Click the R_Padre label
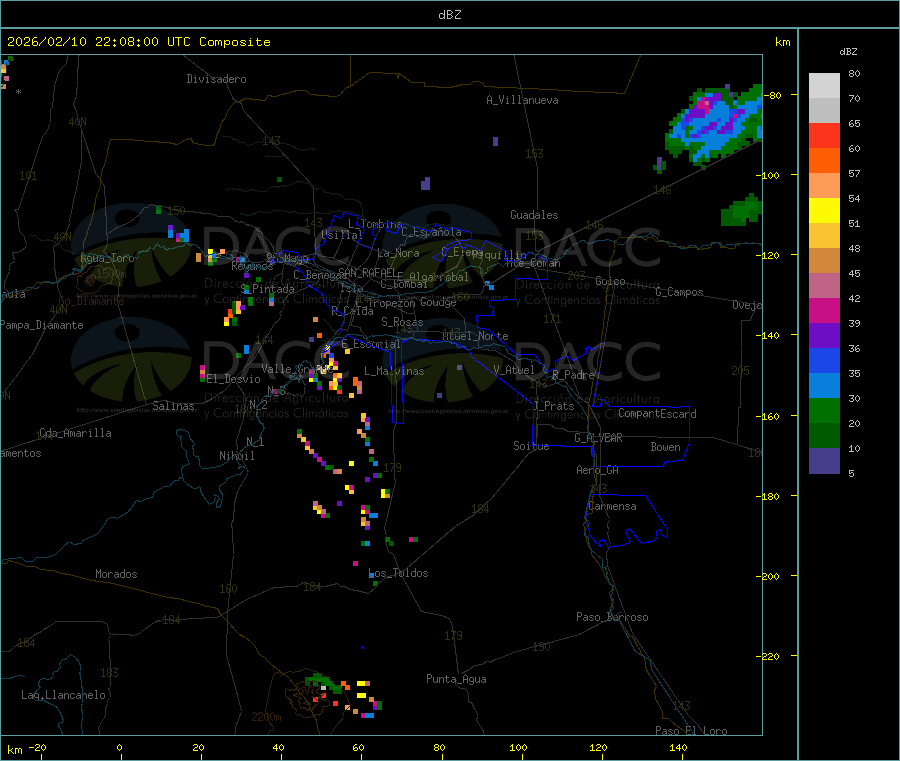 573,375
